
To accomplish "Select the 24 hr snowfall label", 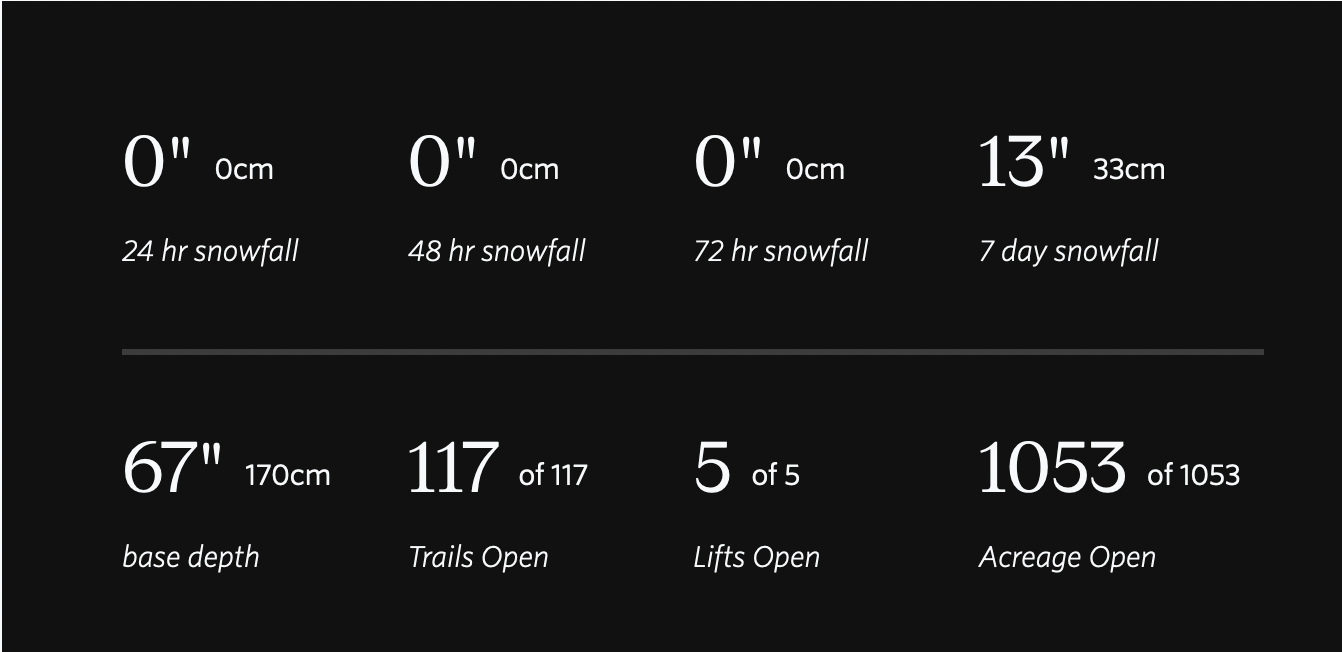I will click(x=210, y=250).
